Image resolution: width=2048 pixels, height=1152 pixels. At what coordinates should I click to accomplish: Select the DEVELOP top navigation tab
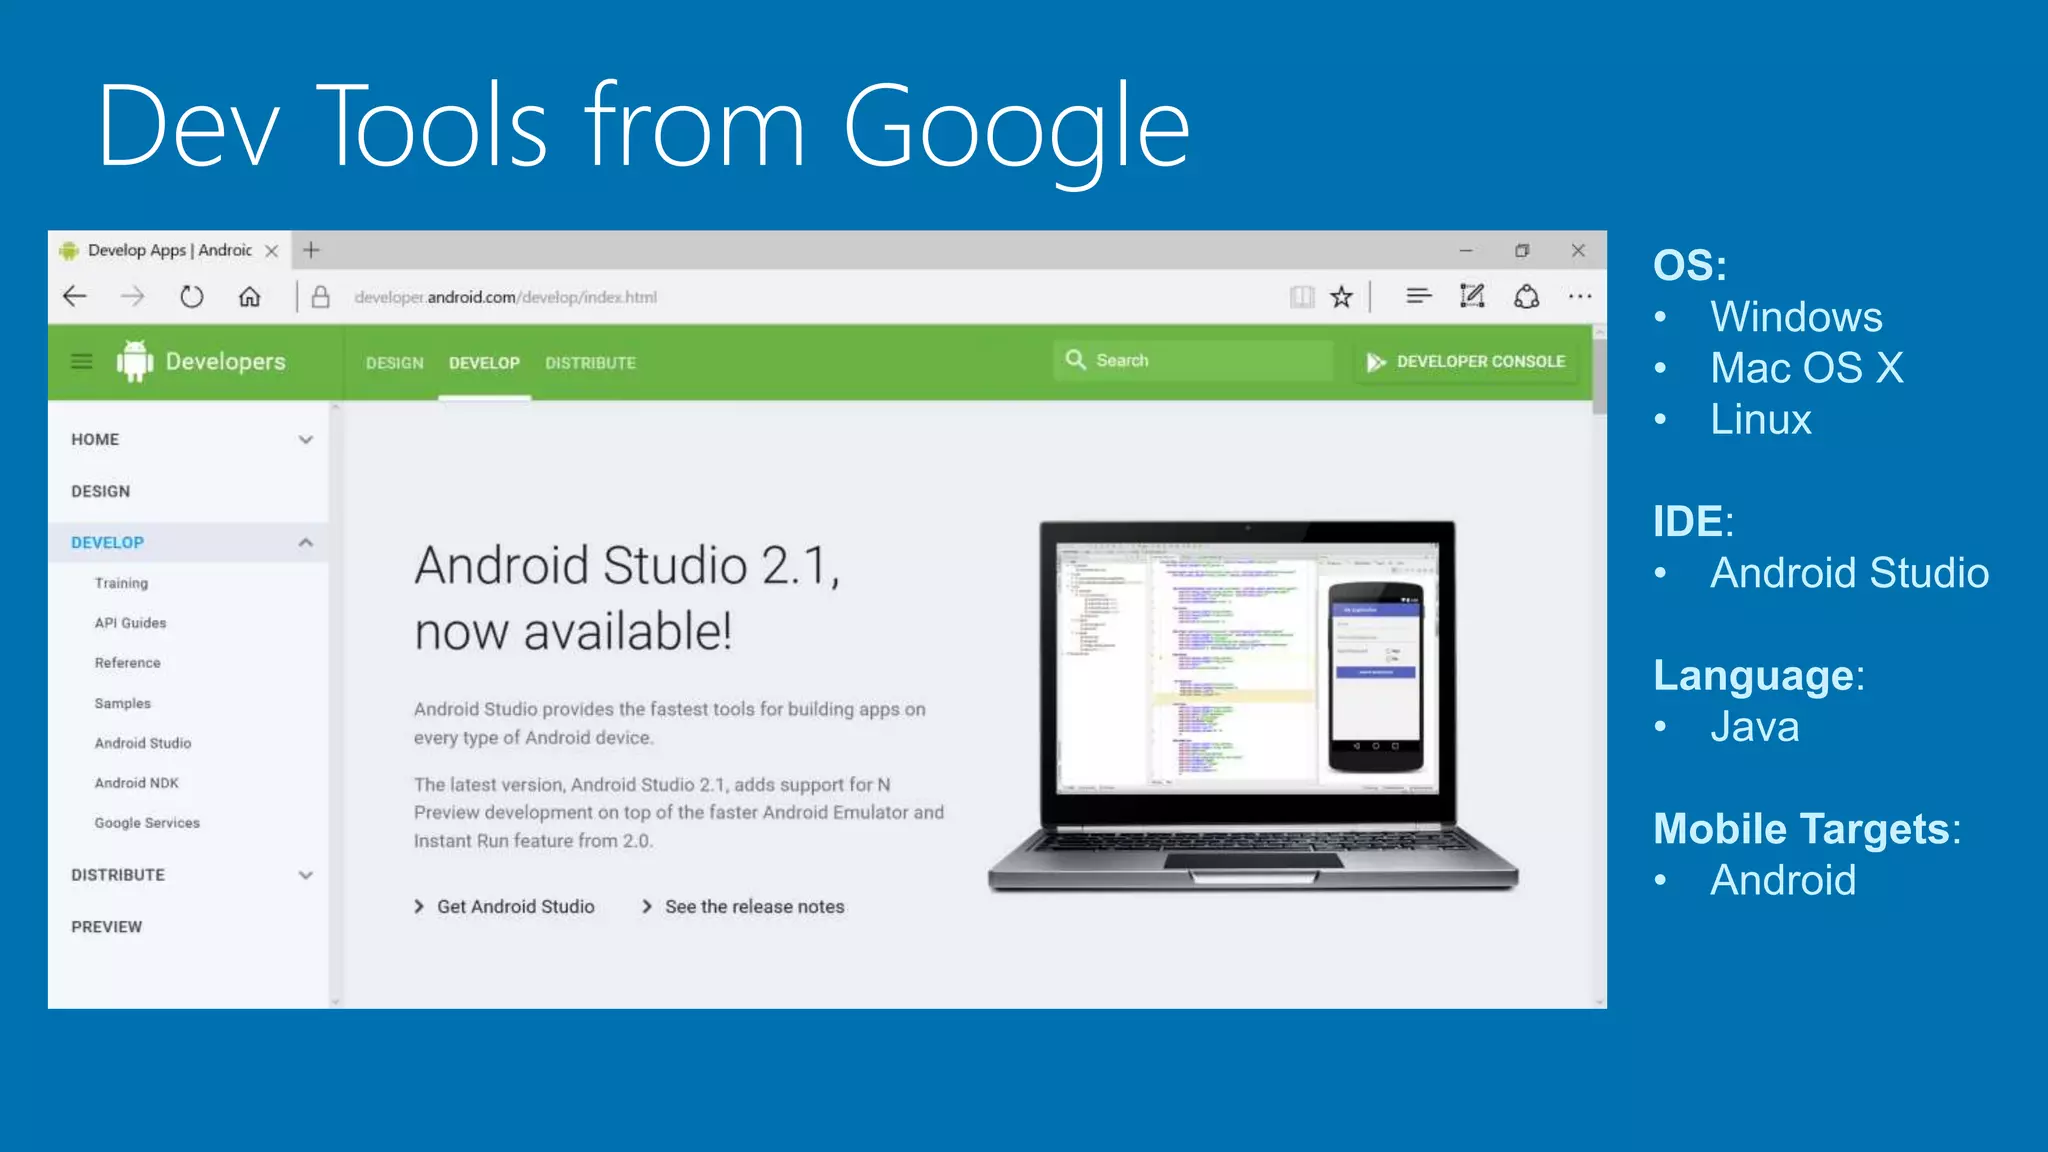pyautogui.click(x=484, y=363)
